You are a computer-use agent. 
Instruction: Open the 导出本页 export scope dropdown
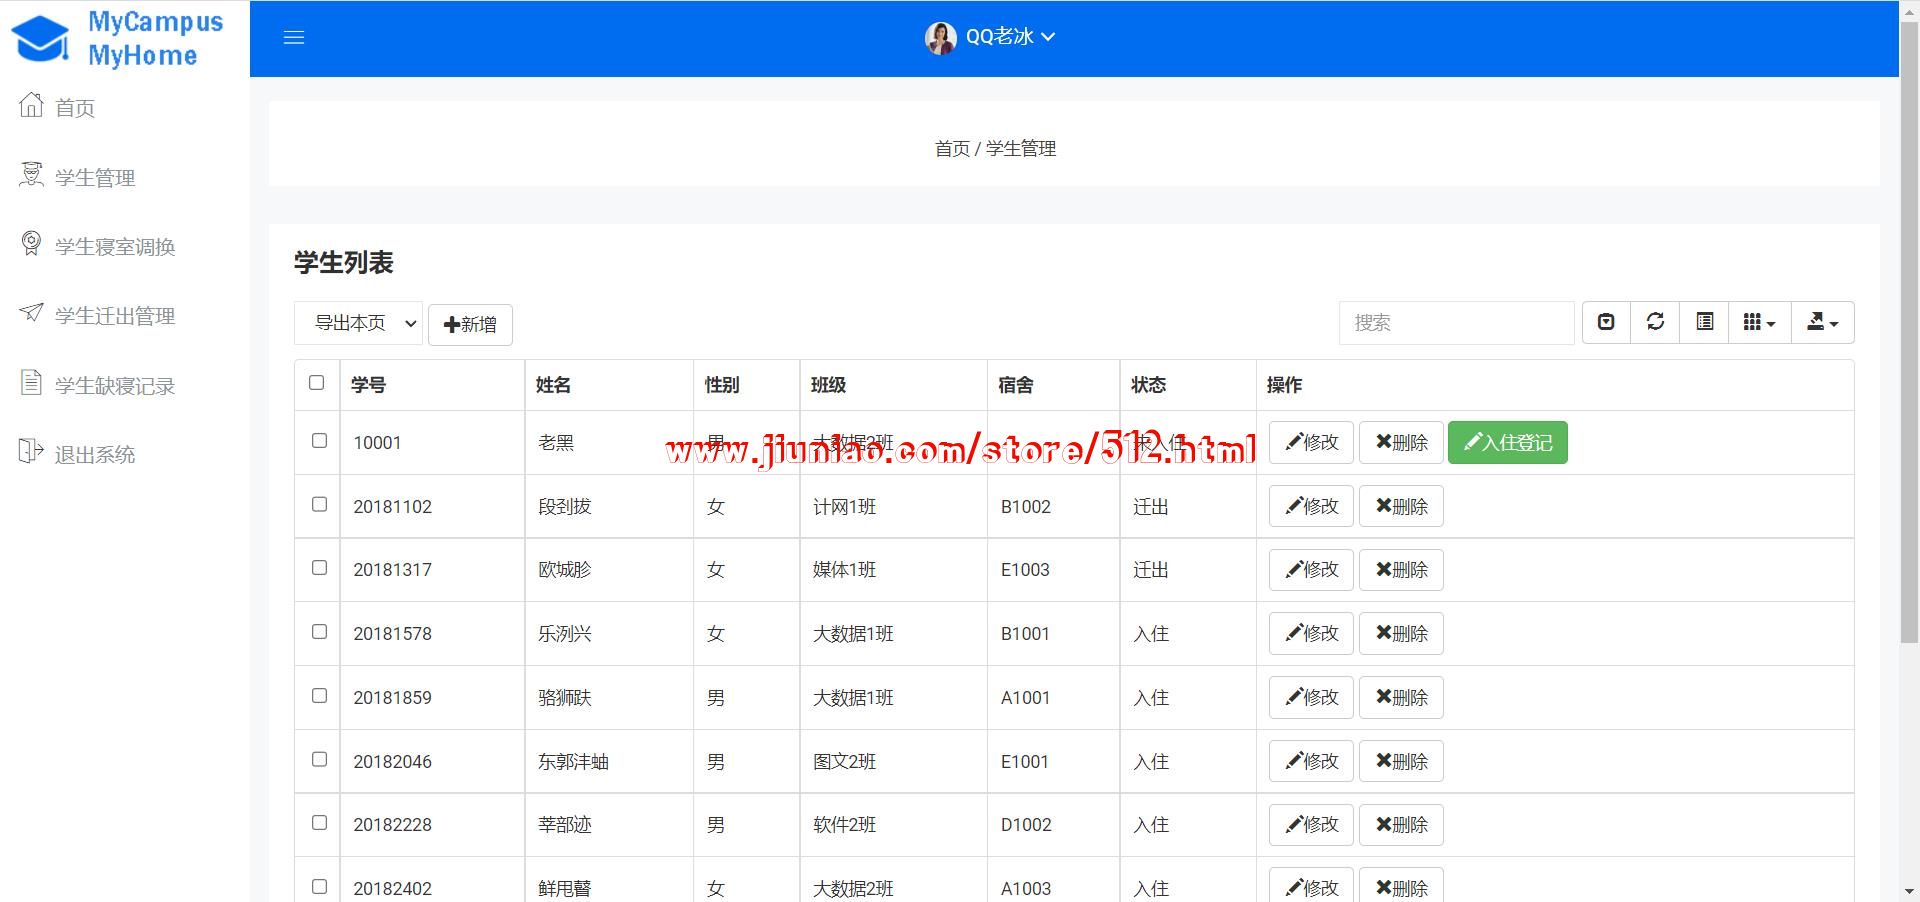tap(358, 323)
